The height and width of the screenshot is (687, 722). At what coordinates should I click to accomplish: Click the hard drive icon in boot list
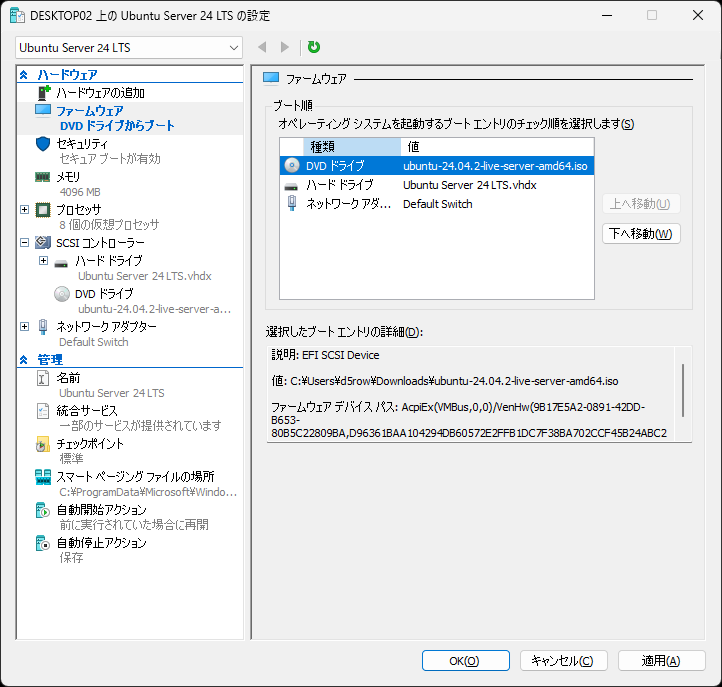[x=291, y=186]
